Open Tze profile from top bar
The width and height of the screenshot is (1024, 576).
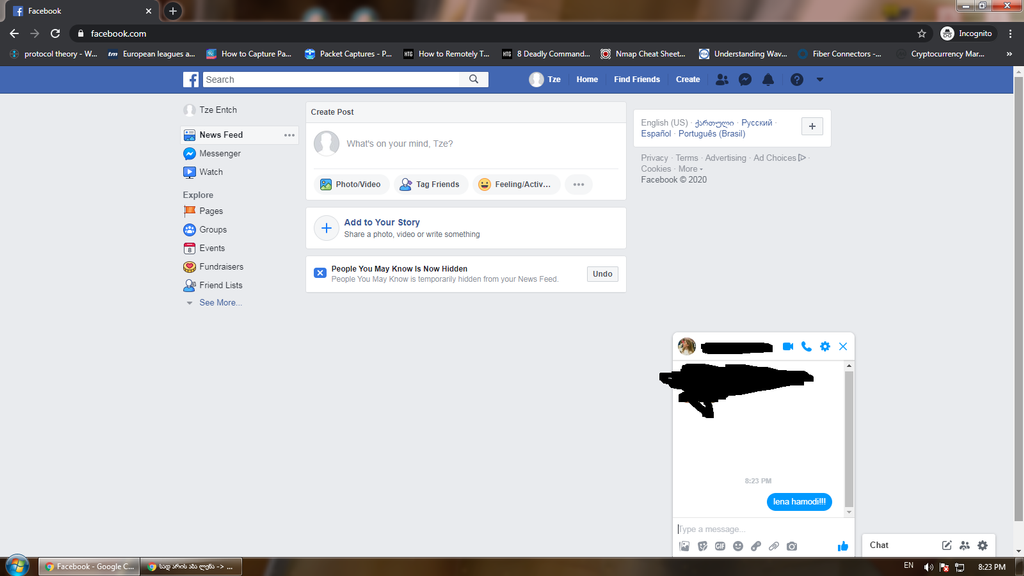(x=545, y=79)
